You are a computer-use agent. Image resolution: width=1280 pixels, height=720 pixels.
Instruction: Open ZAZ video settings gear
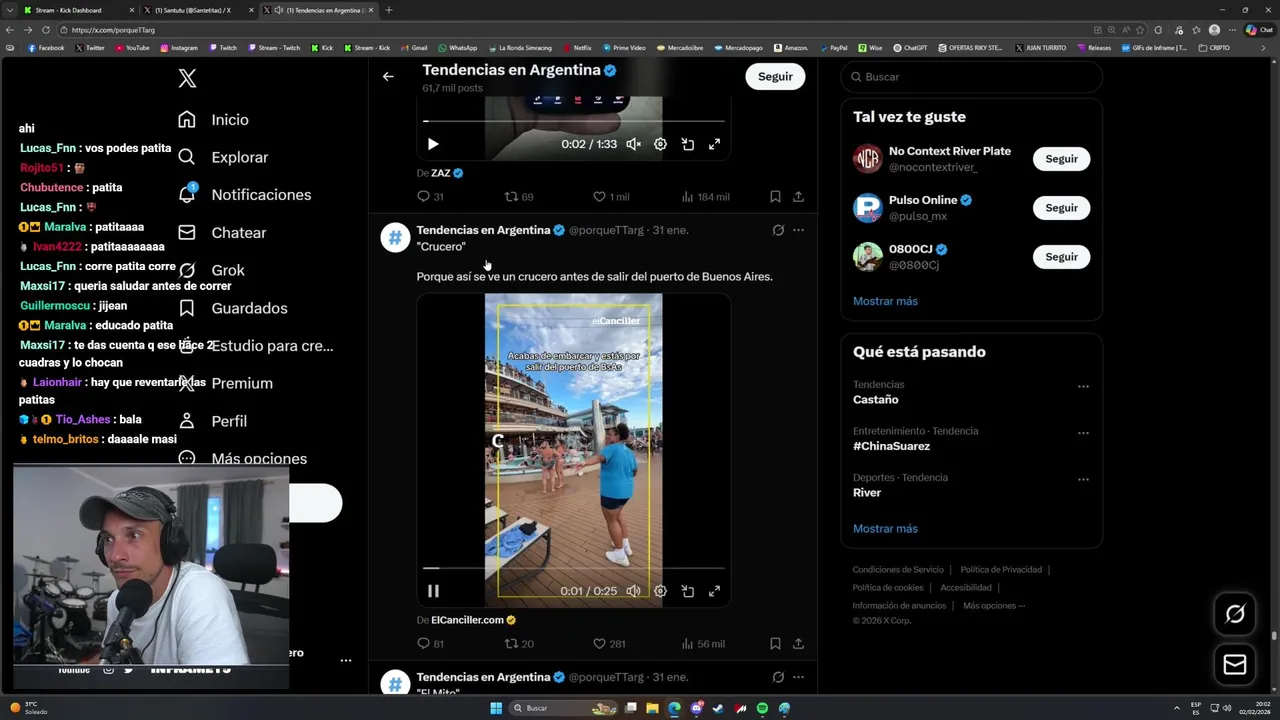(x=660, y=144)
